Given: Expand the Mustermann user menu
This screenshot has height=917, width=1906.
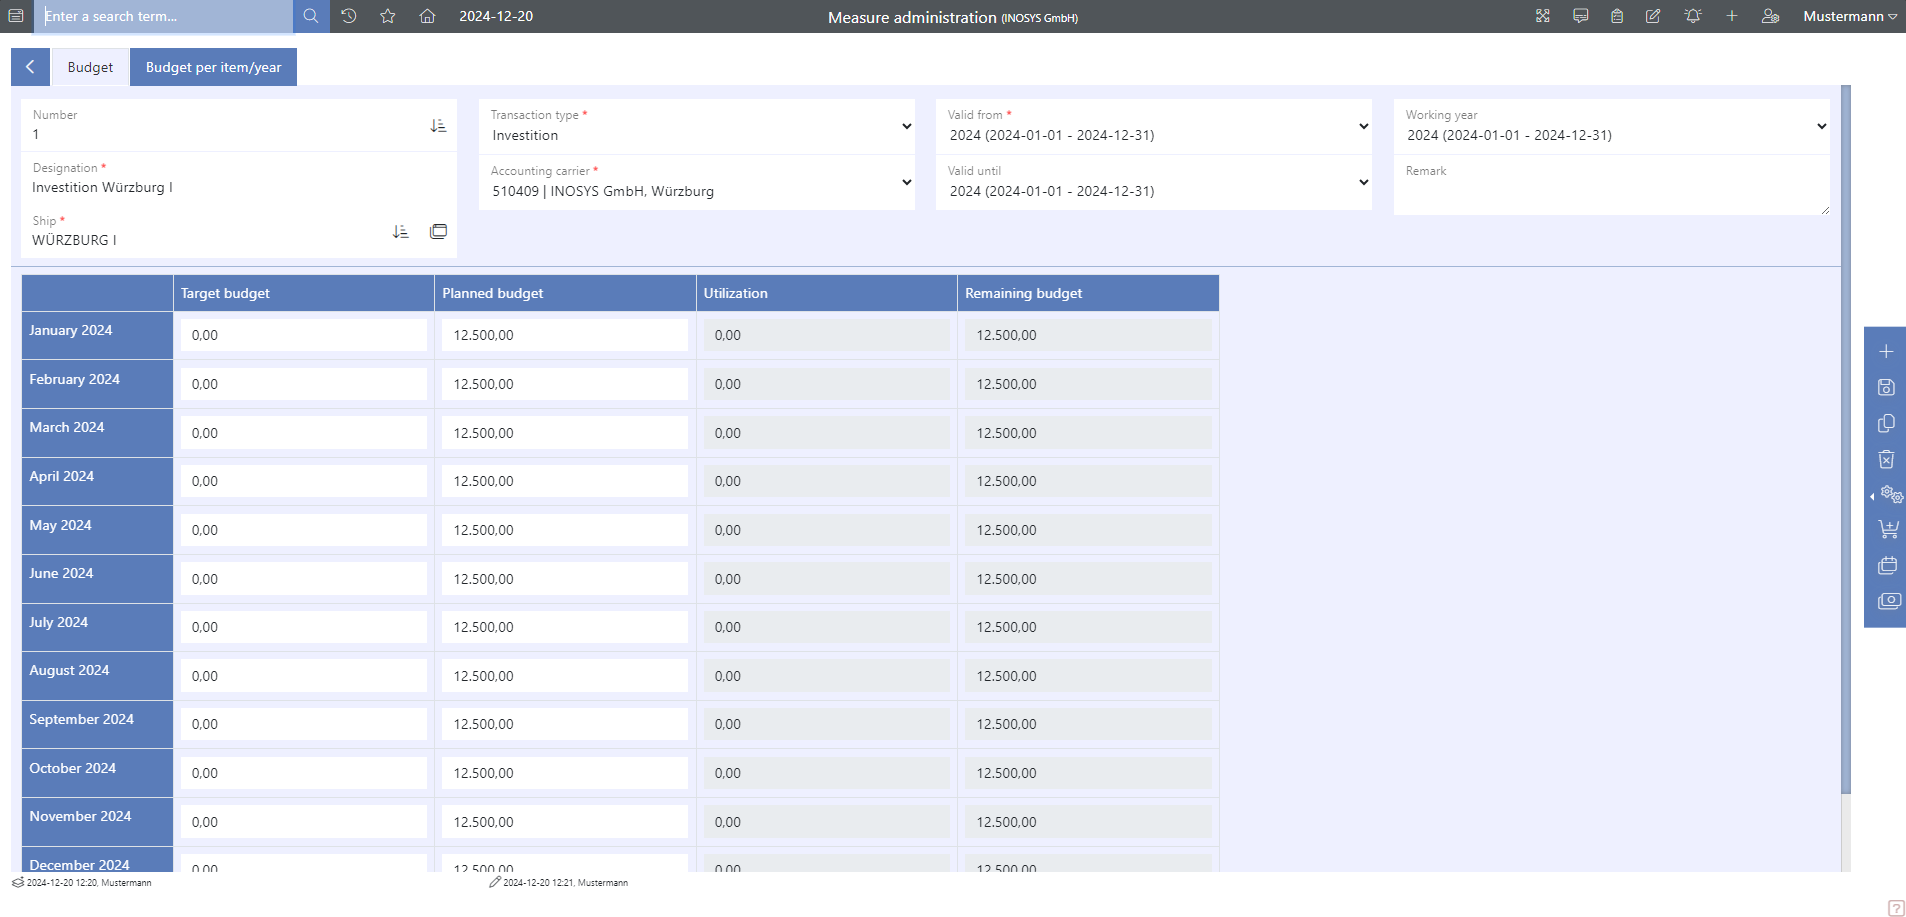Looking at the screenshot, I should click(x=1849, y=16).
